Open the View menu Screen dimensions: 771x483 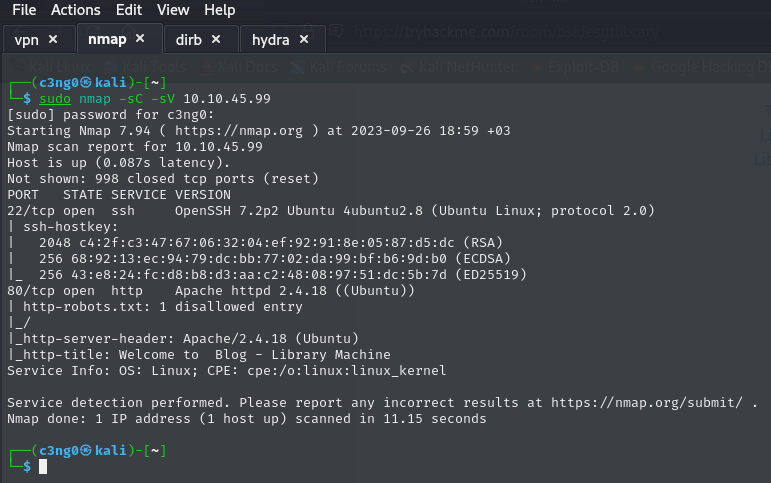point(173,10)
